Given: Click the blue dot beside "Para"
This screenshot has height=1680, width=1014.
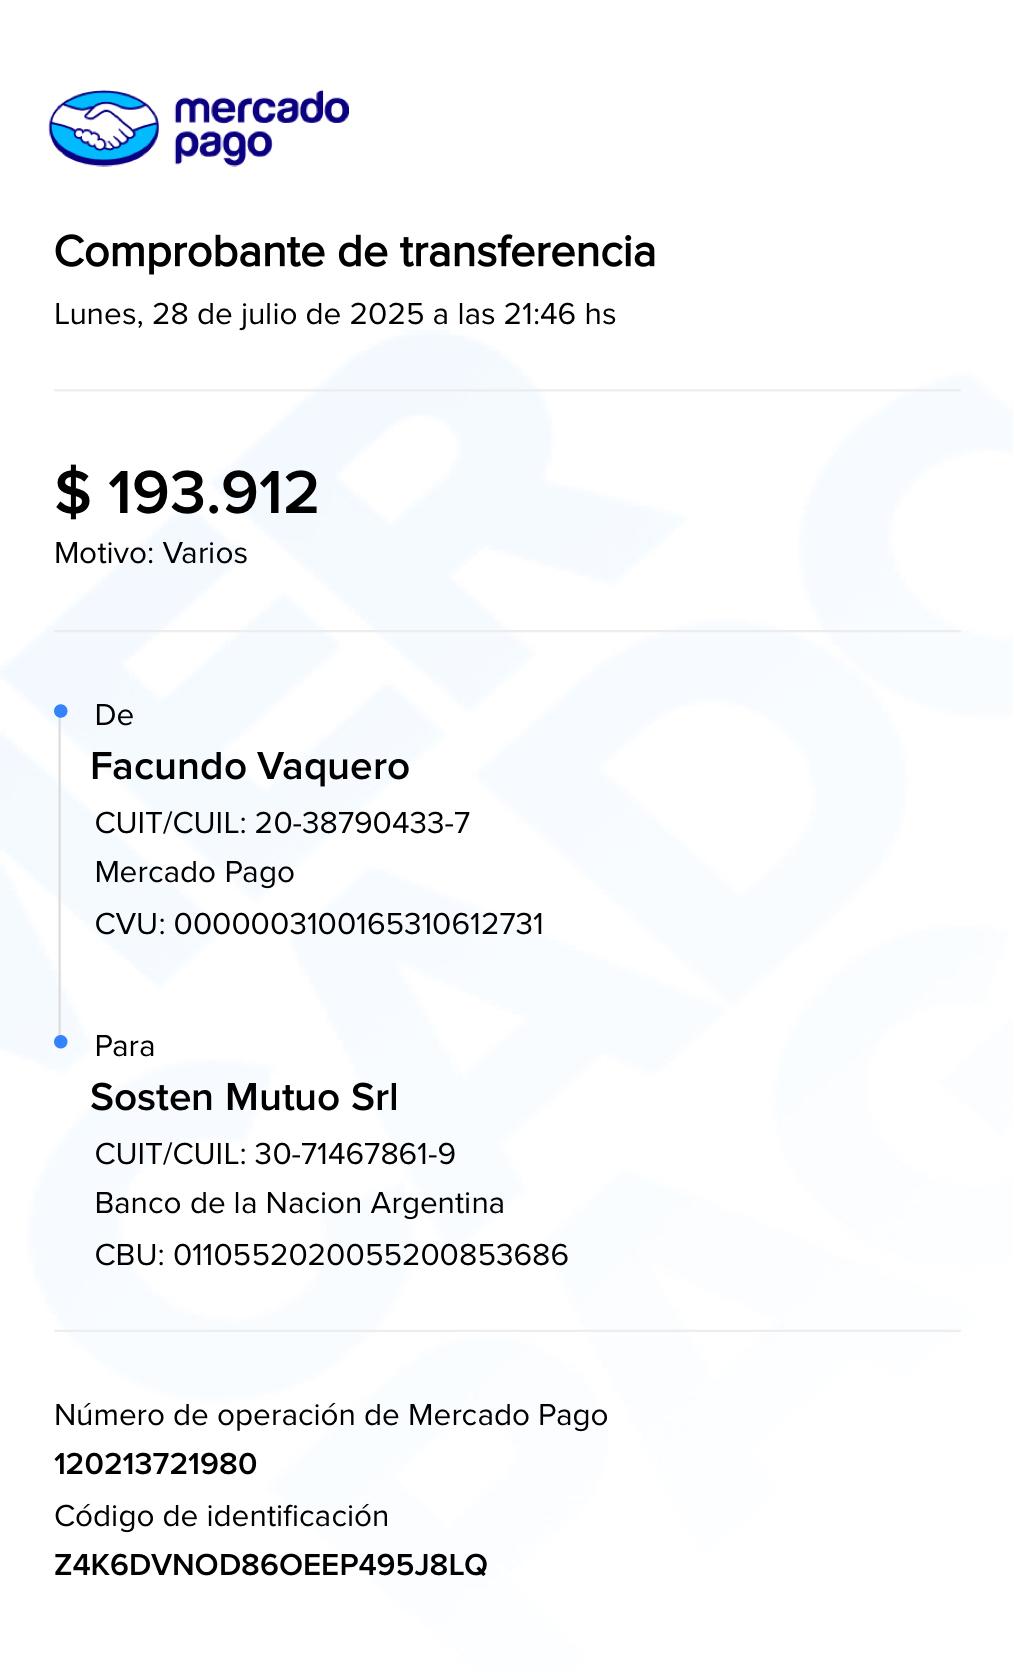Looking at the screenshot, I should pos(61,1042).
